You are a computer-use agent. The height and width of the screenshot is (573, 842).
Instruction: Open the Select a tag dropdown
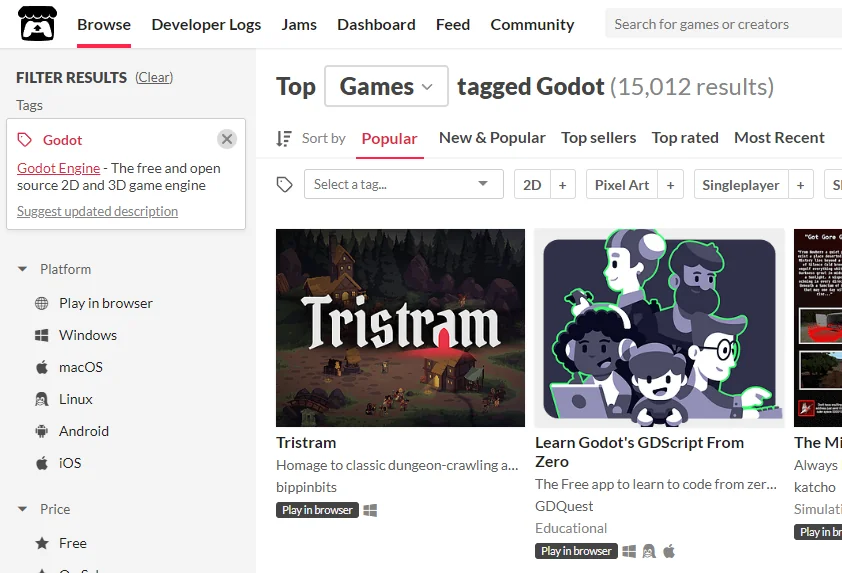[404, 184]
